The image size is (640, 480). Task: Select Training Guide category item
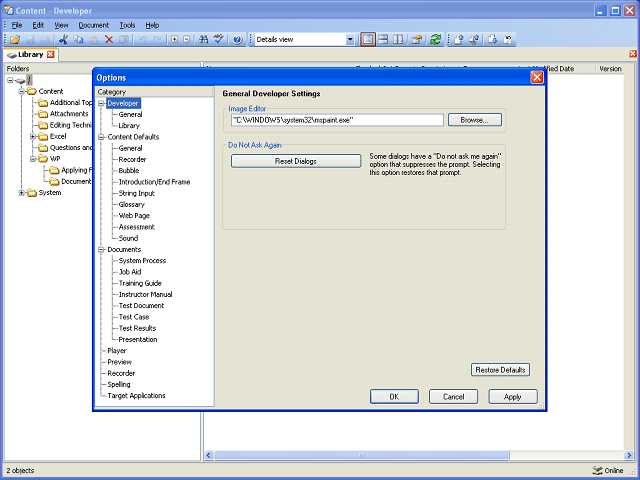click(140, 283)
